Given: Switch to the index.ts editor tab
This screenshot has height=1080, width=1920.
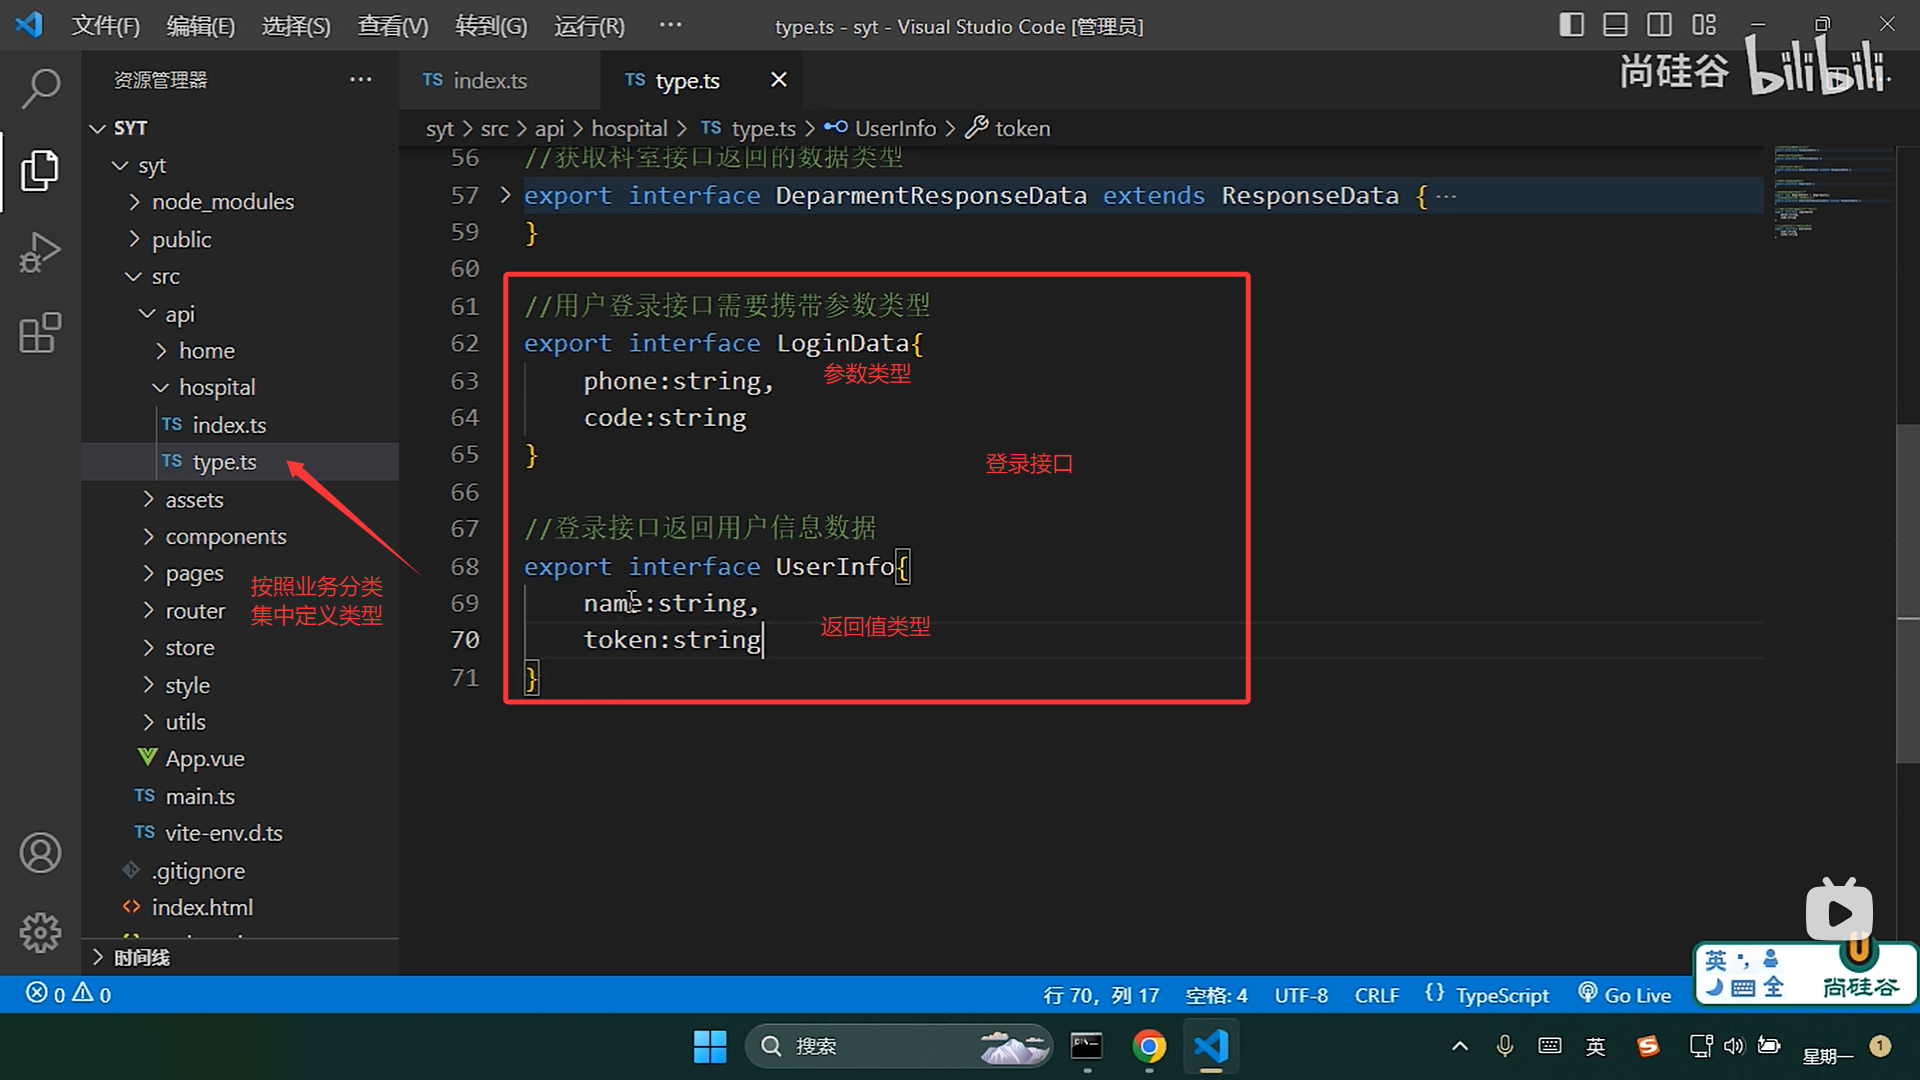Looking at the screenshot, I should [x=489, y=81].
